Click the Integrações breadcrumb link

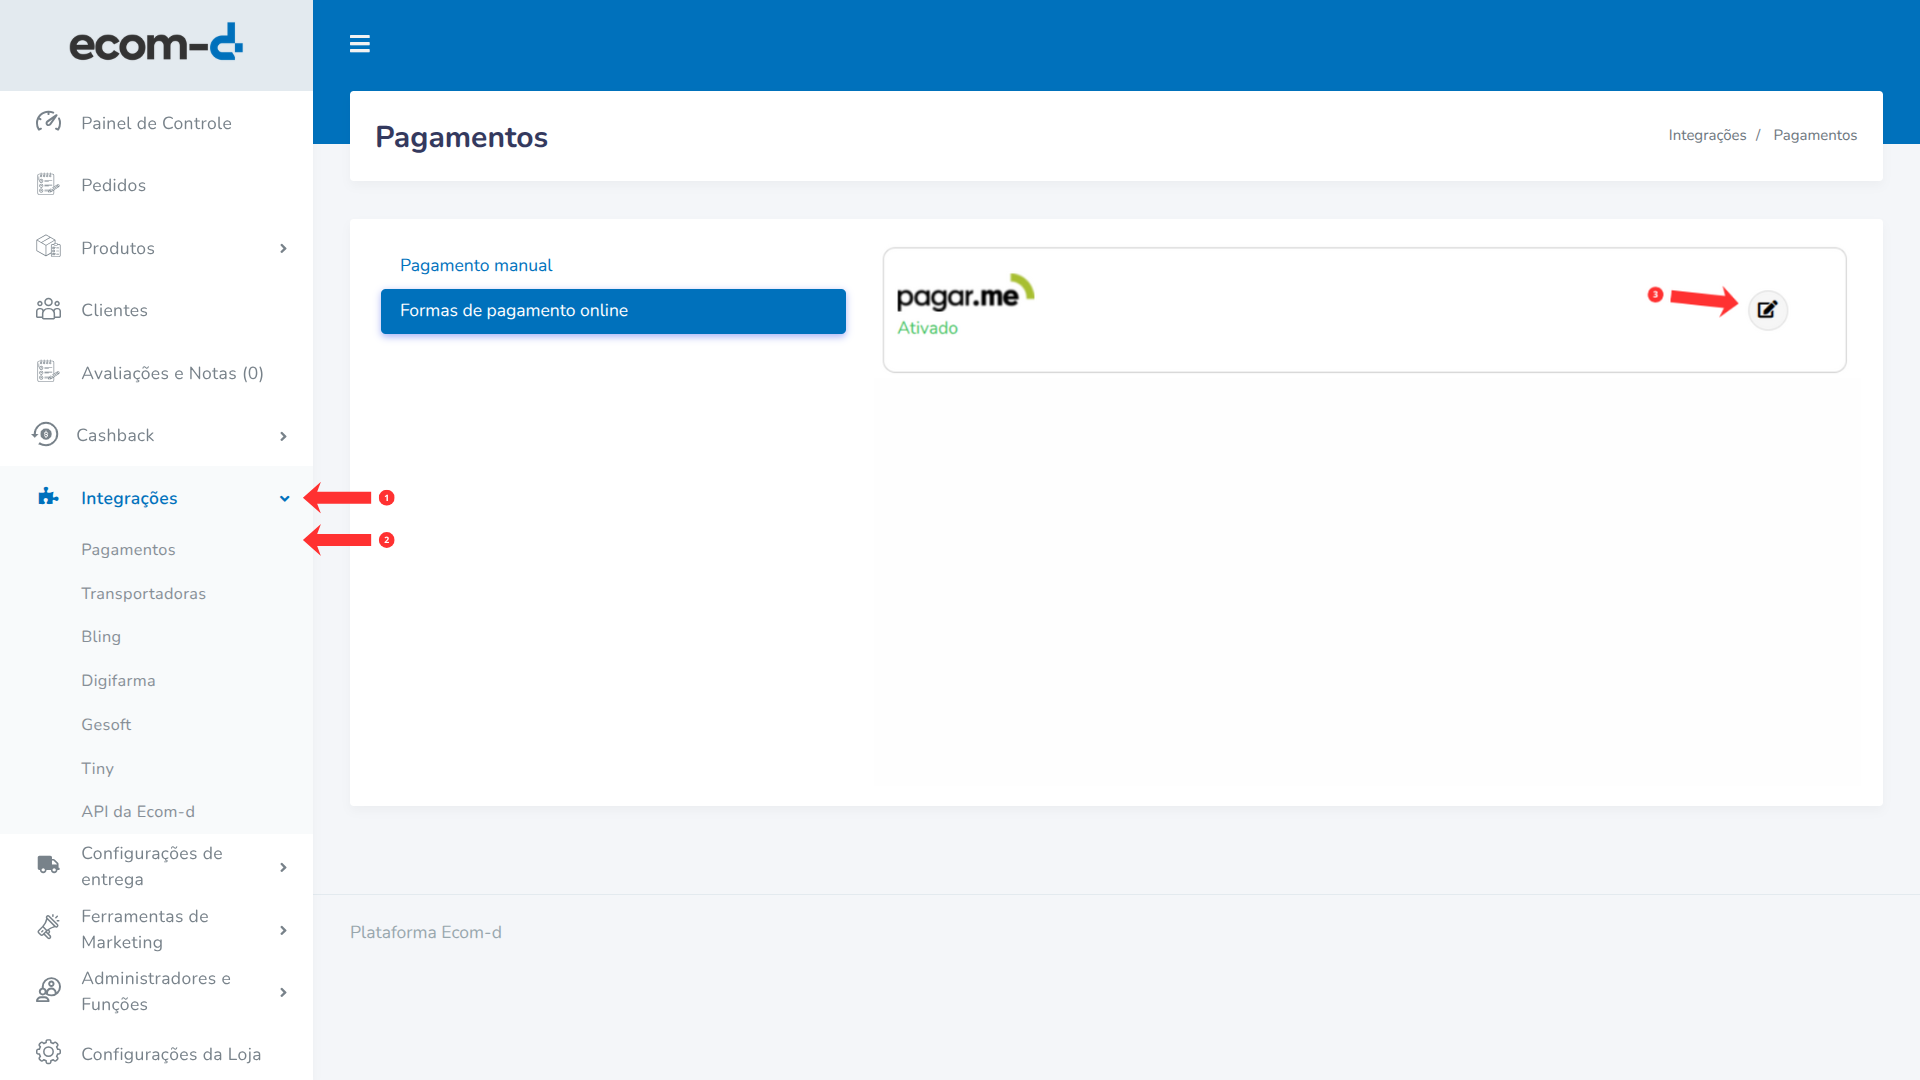[1707, 135]
